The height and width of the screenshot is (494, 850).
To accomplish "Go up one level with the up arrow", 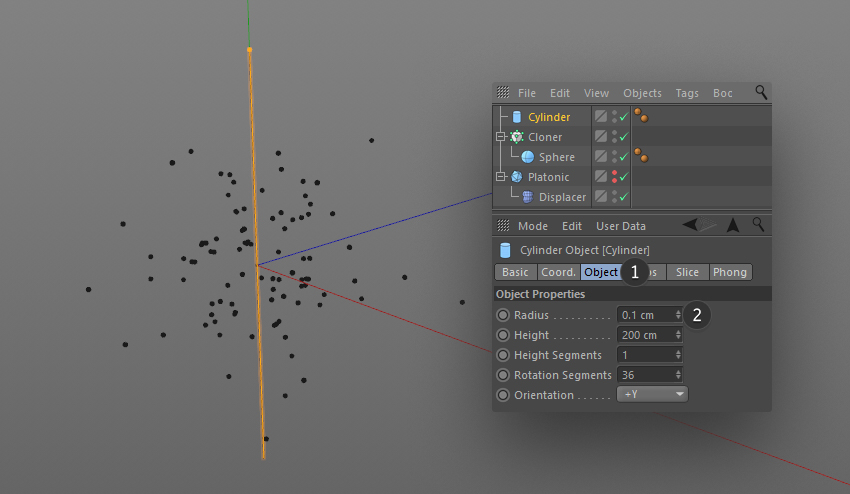I will click(x=733, y=224).
